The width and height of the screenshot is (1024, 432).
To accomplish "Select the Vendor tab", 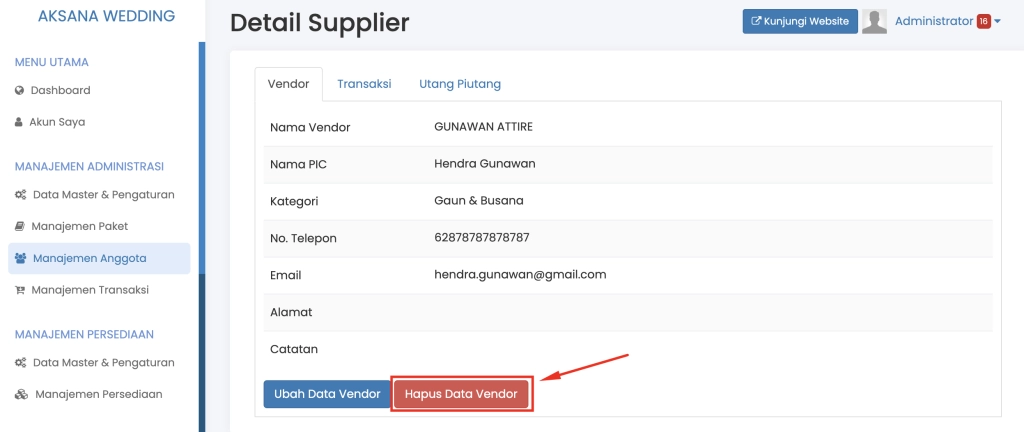I will (x=289, y=84).
